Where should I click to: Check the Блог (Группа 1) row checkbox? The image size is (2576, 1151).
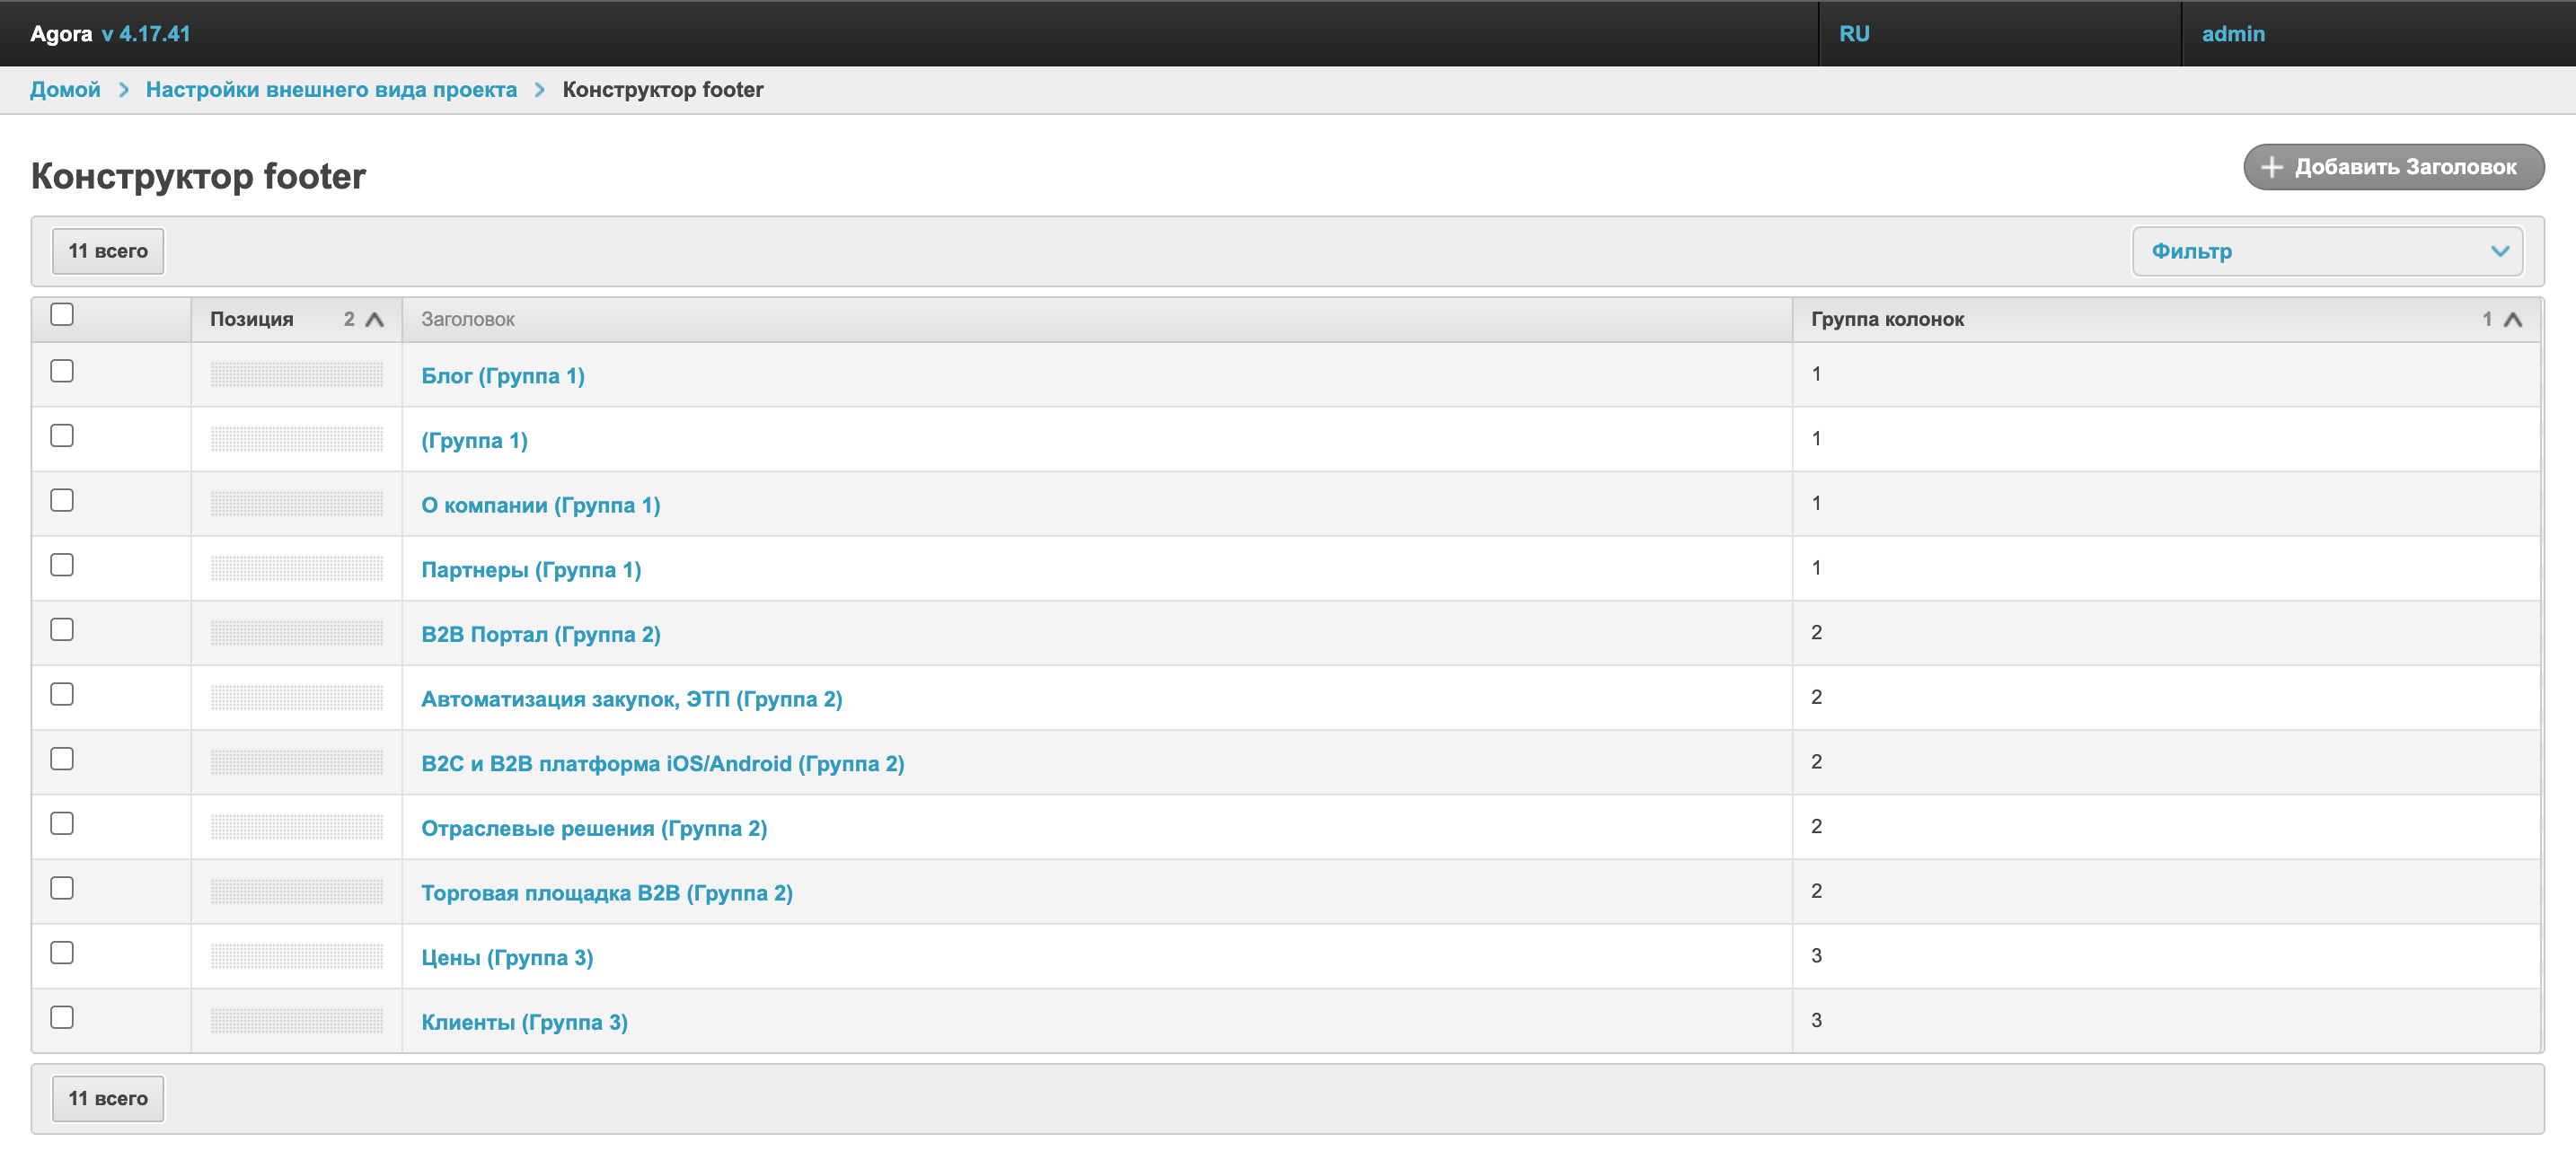coord(62,371)
